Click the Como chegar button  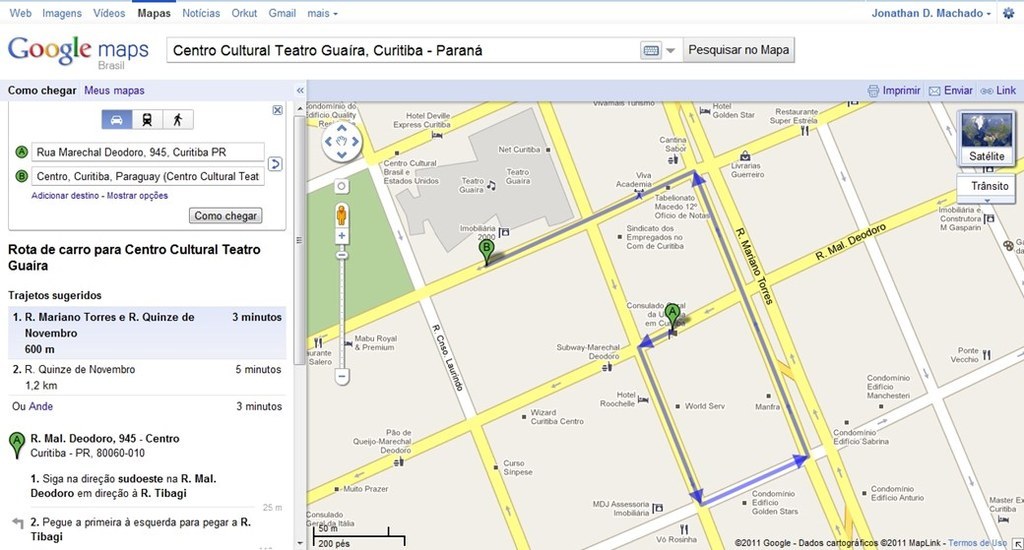pos(225,216)
